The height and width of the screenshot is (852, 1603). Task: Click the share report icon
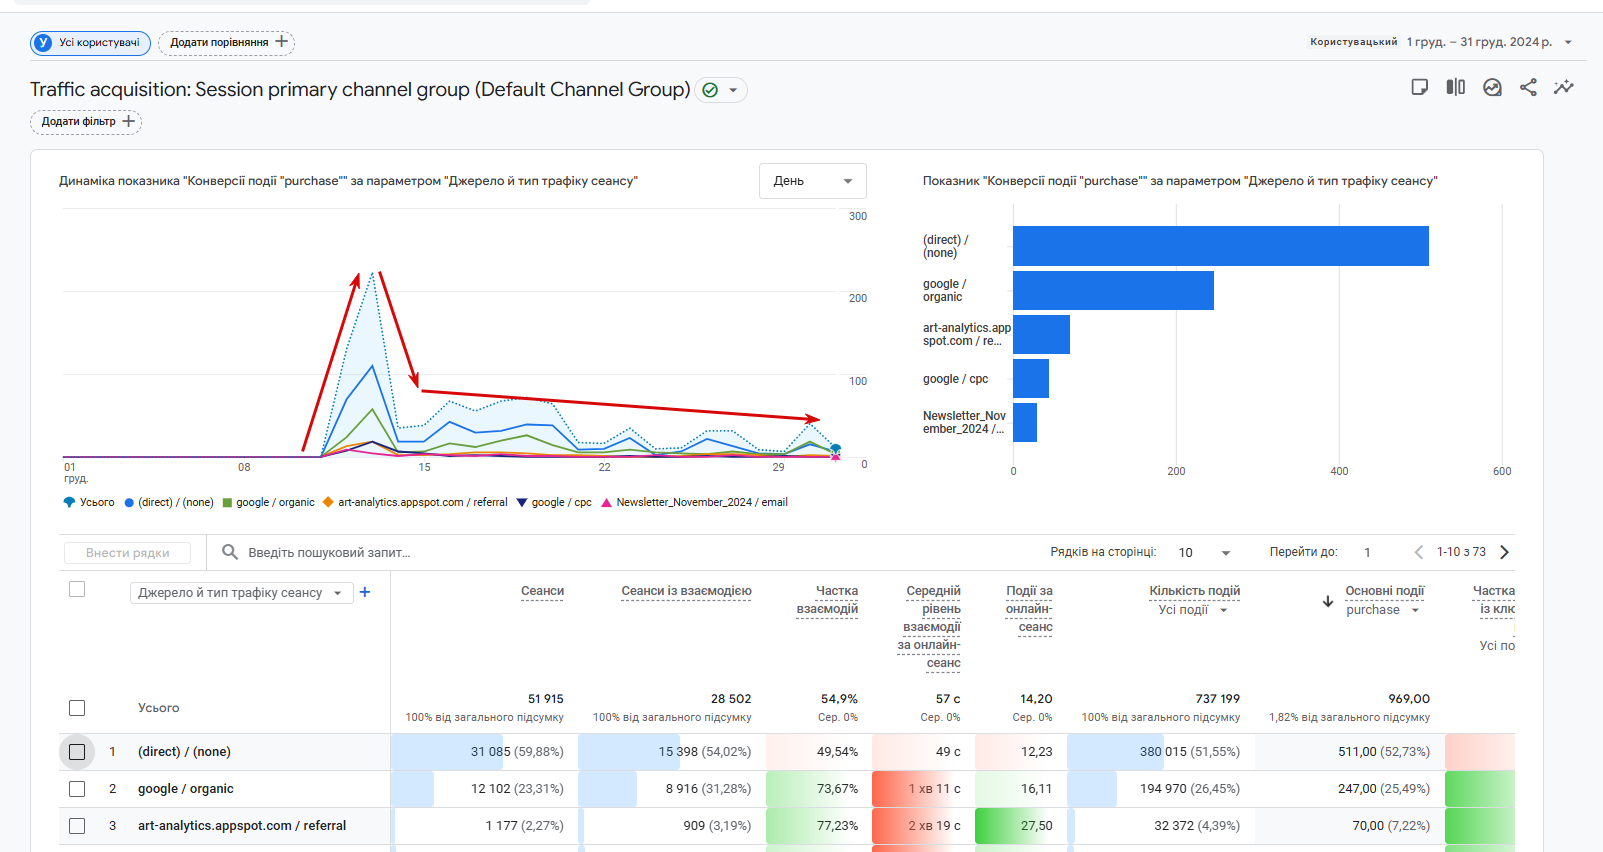pos(1528,87)
